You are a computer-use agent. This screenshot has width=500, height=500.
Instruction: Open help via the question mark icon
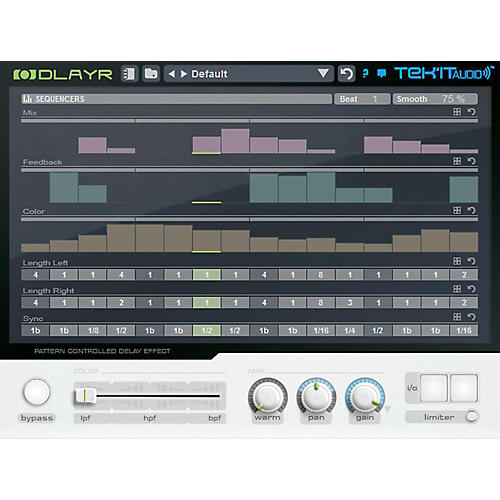366,73
